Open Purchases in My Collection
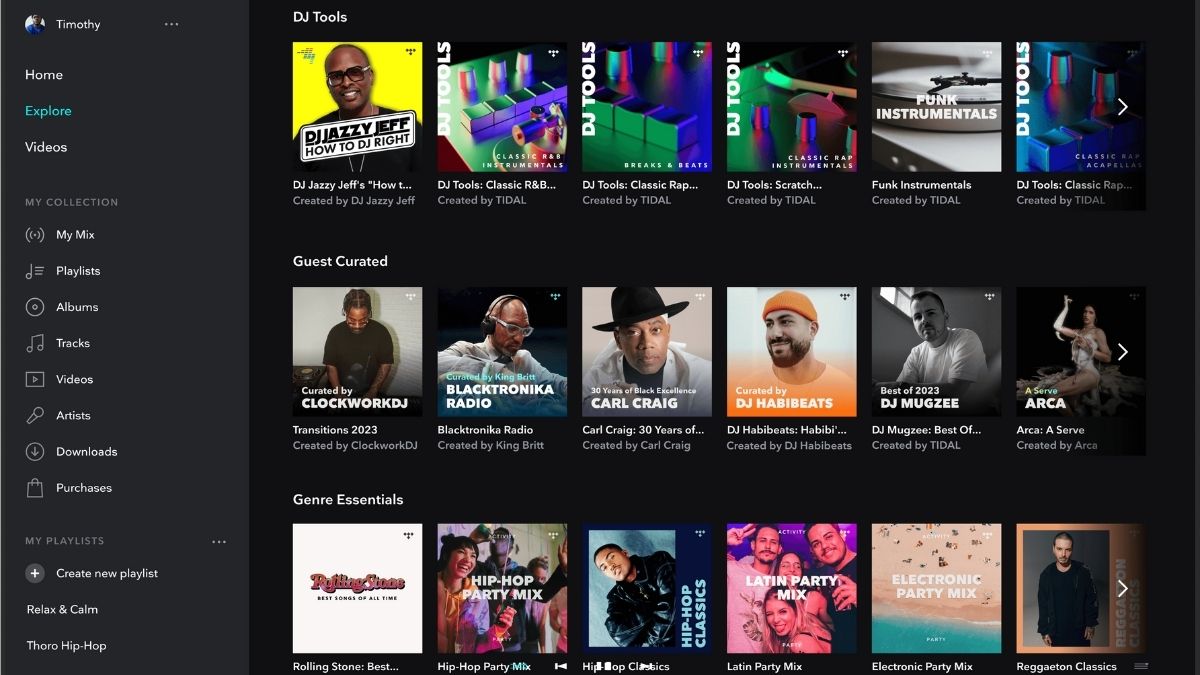 (x=83, y=488)
